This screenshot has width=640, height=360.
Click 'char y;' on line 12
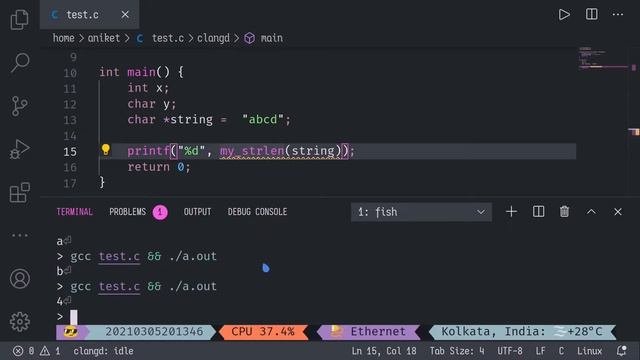pyautogui.click(x=151, y=104)
